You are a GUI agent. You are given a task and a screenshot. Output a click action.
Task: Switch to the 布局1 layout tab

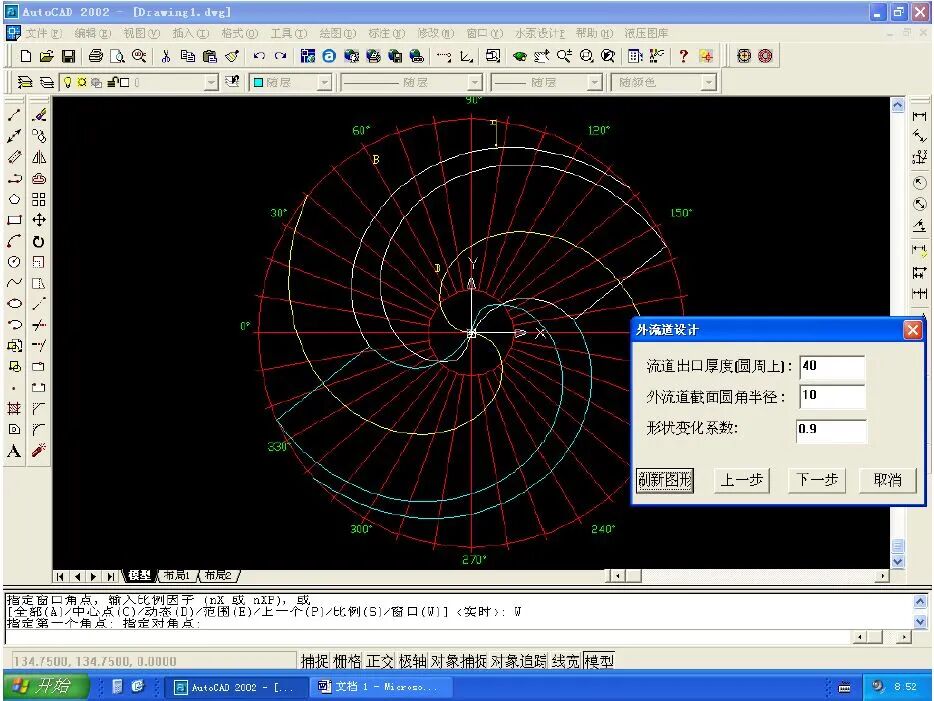[177, 575]
